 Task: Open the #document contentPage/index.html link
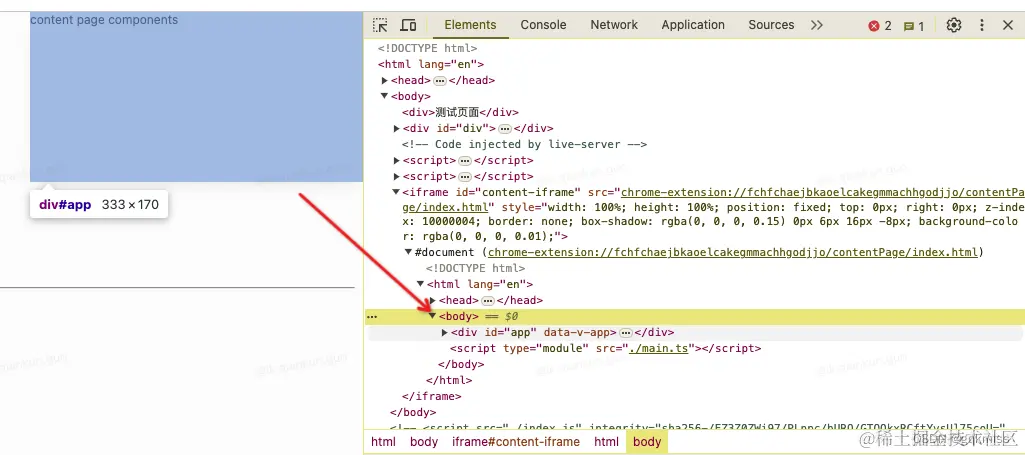pyautogui.click(x=733, y=252)
